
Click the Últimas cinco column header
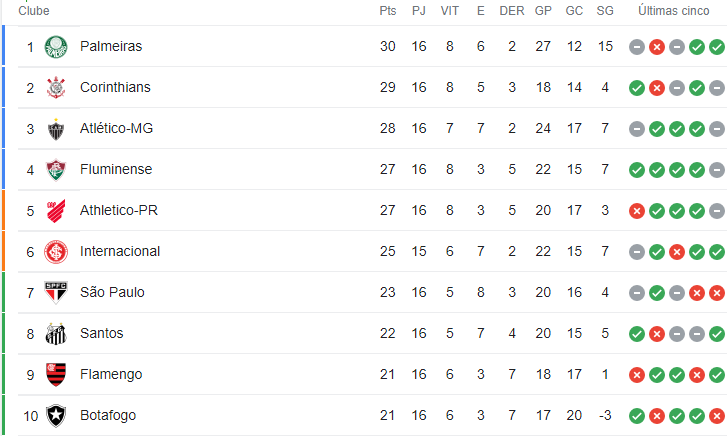[674, 11]
